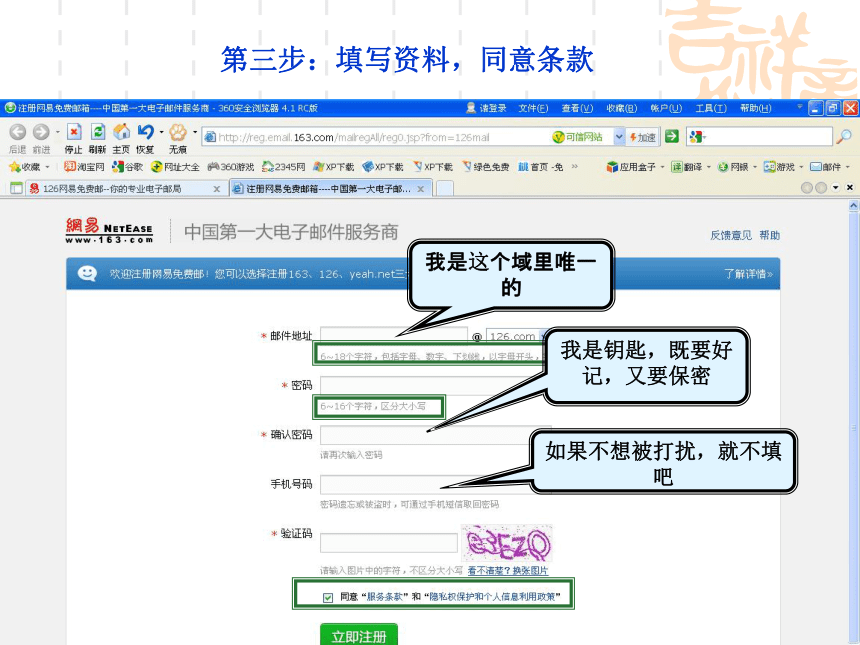Image resolution: width=860 pixels, height=645 pixels.
Task: Open the 反馈意见 link
Action: point(731,235)
